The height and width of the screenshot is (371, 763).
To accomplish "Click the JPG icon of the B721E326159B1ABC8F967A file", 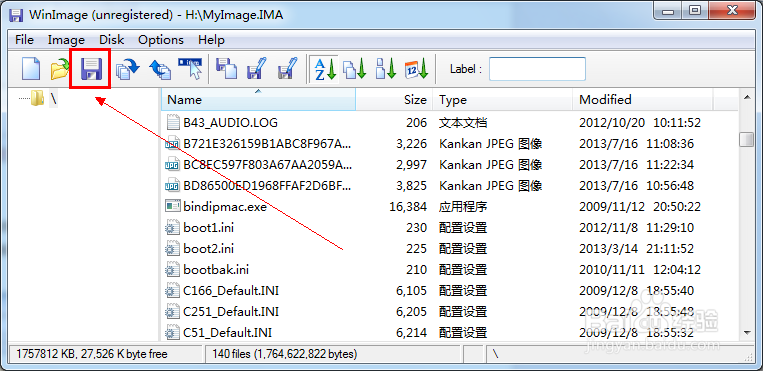I will pos(173,144).
